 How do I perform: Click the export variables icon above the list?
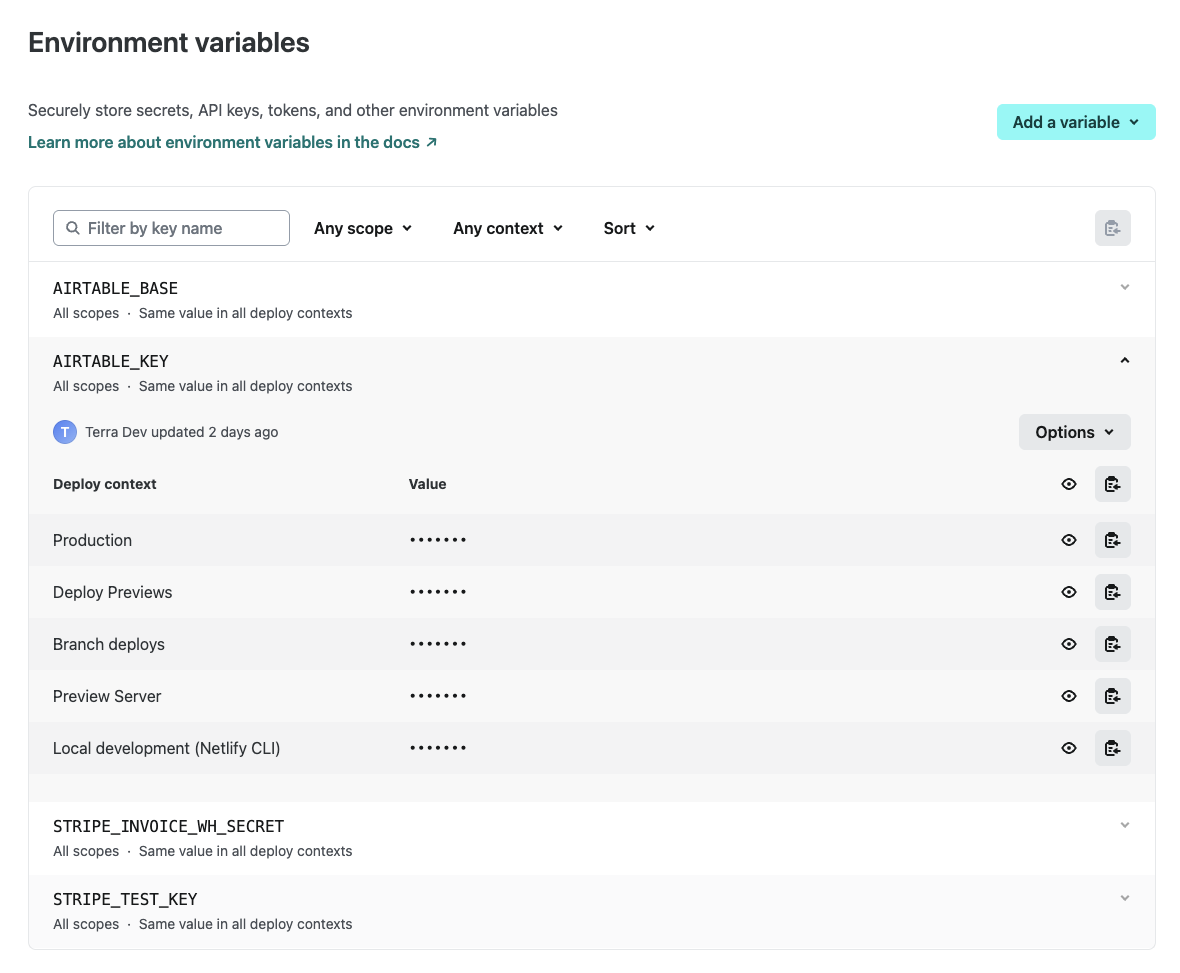[x=1112, y=228]
